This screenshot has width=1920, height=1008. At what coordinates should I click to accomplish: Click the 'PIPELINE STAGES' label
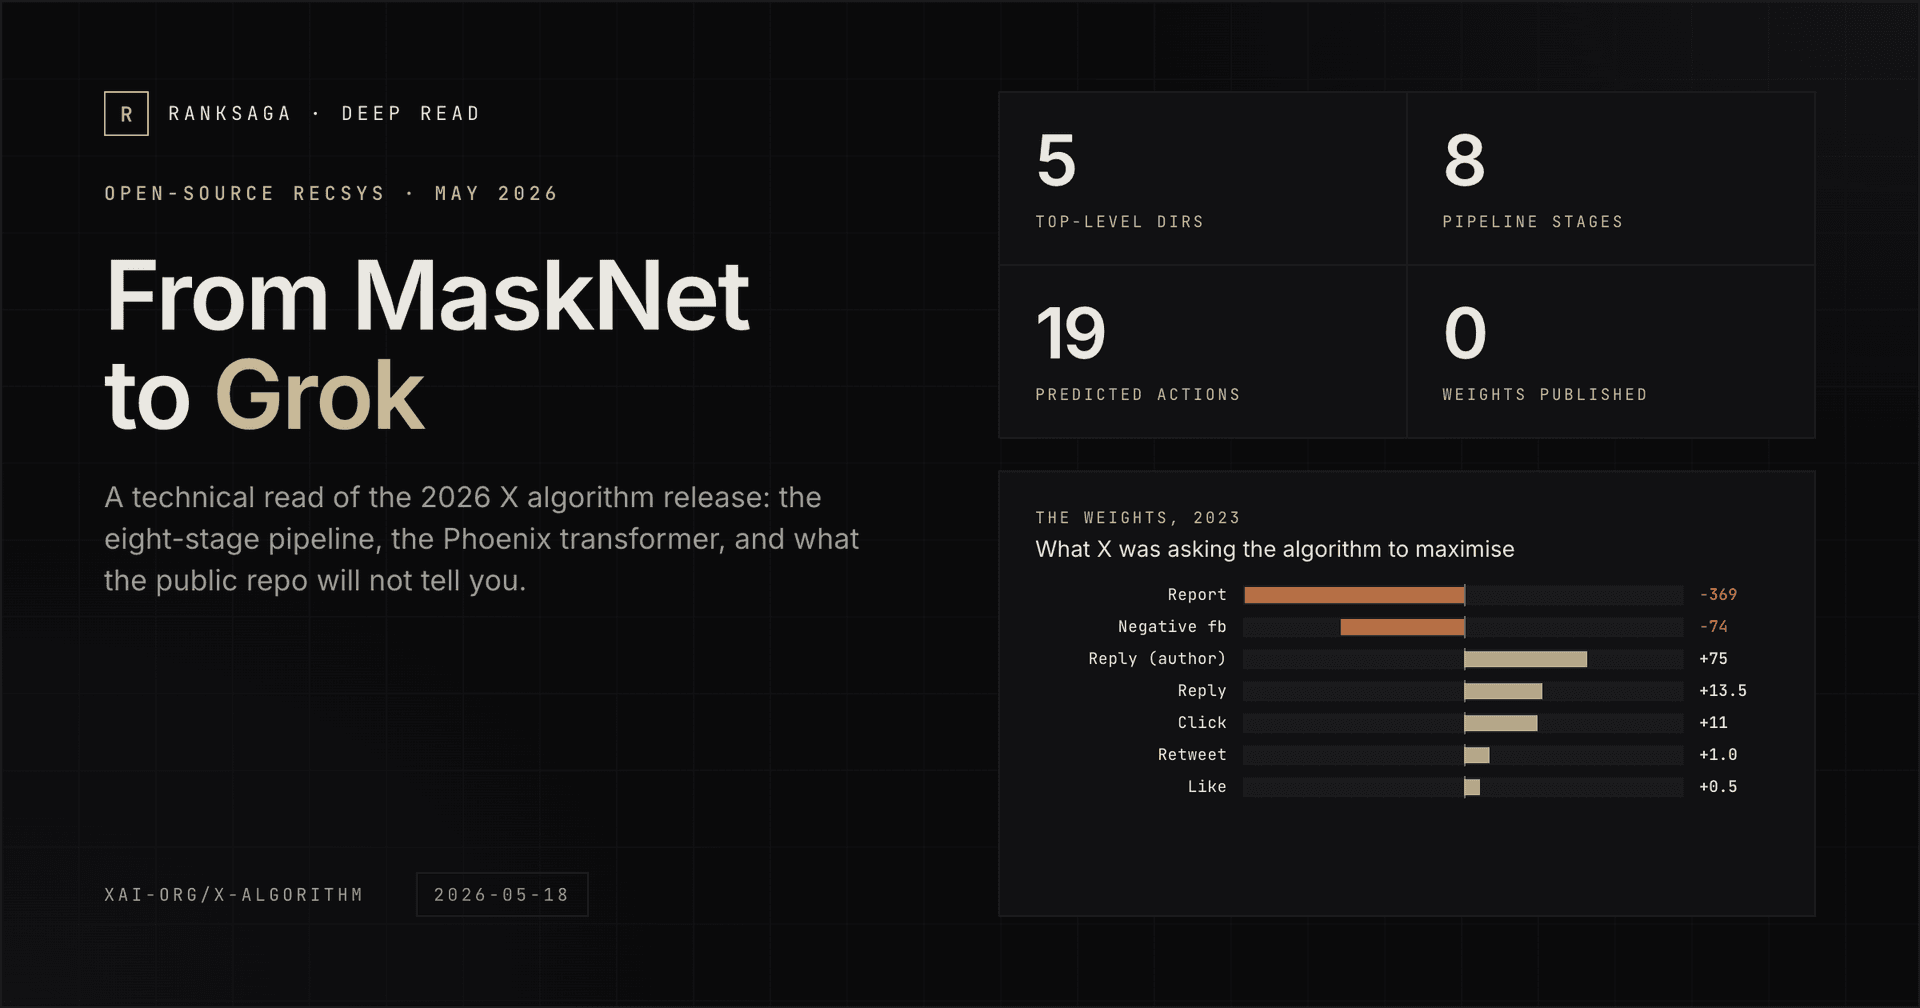pos(1533,222)
